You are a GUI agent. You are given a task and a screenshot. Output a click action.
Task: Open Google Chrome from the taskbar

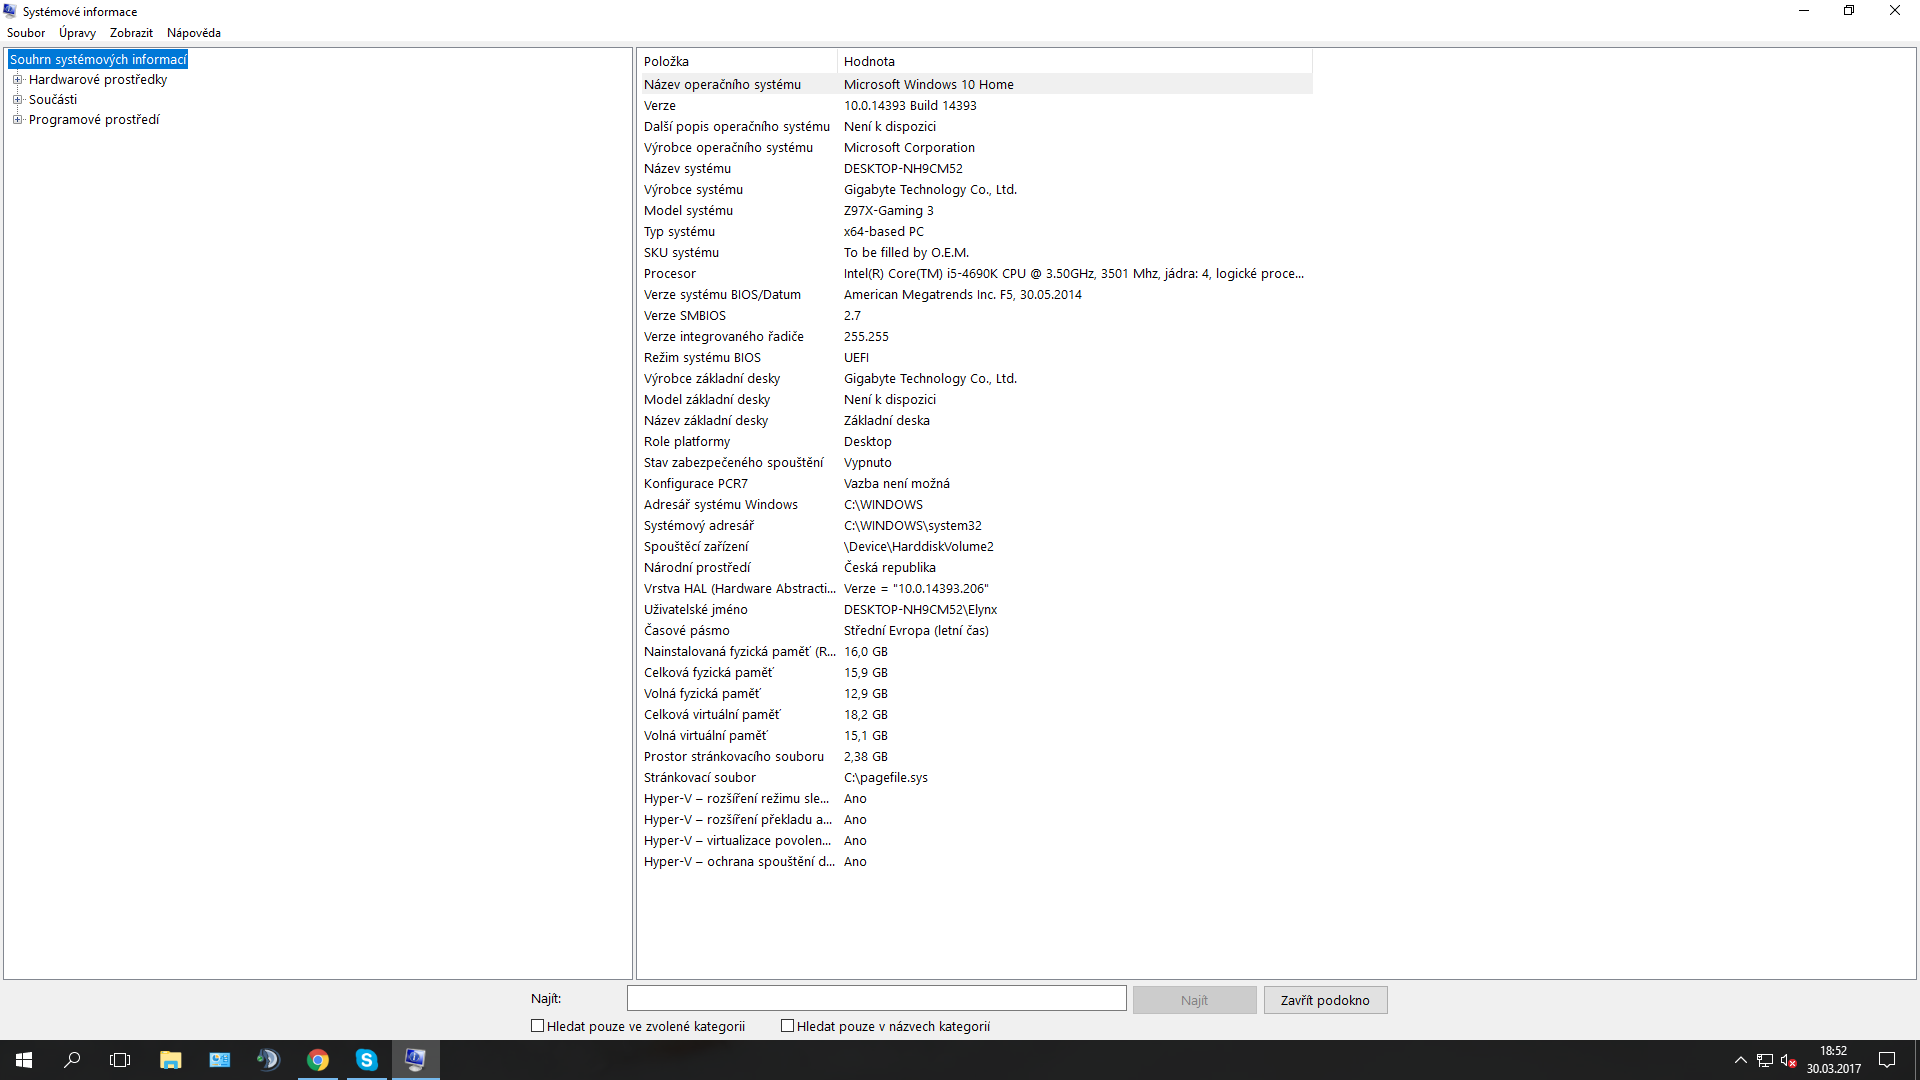(x=318, y=1060)
